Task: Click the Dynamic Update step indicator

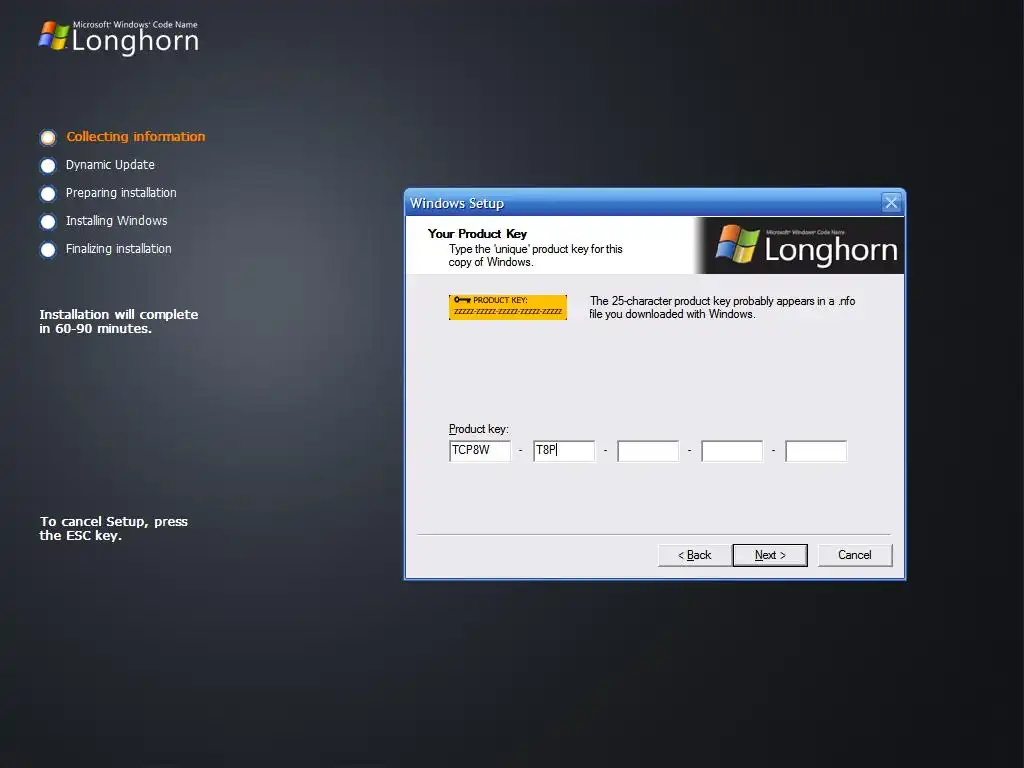Action: 48,166
